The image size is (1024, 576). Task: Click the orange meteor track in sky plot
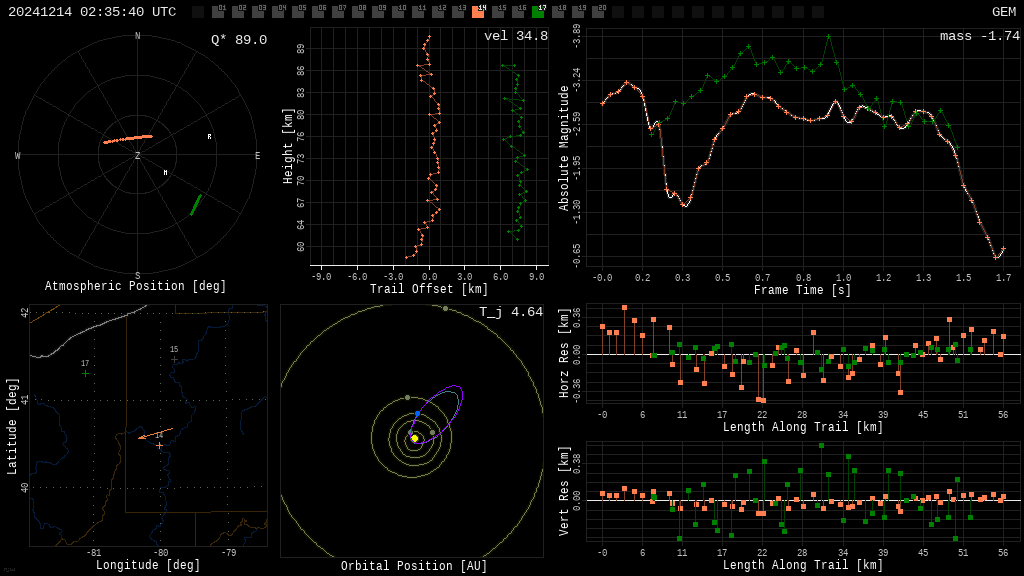pos(128,139)
